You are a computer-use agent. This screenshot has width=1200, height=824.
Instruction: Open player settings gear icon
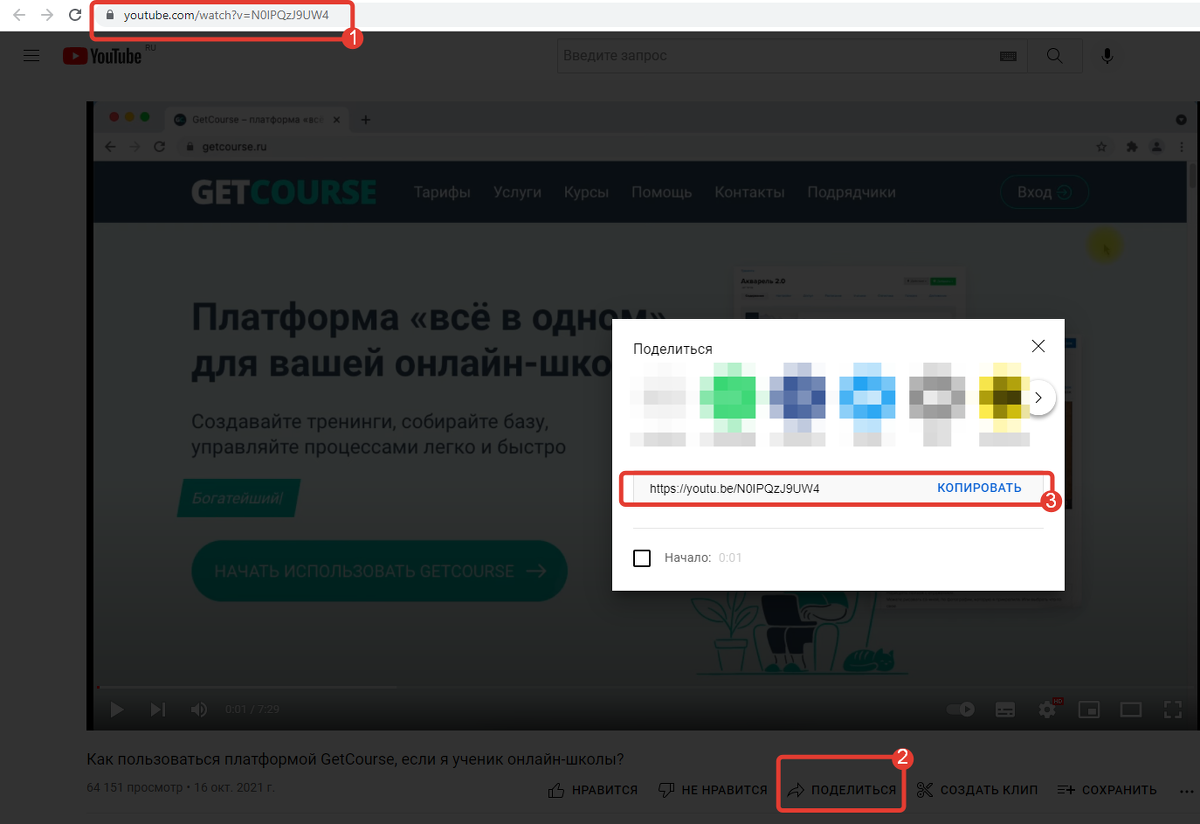(1048, 709)
